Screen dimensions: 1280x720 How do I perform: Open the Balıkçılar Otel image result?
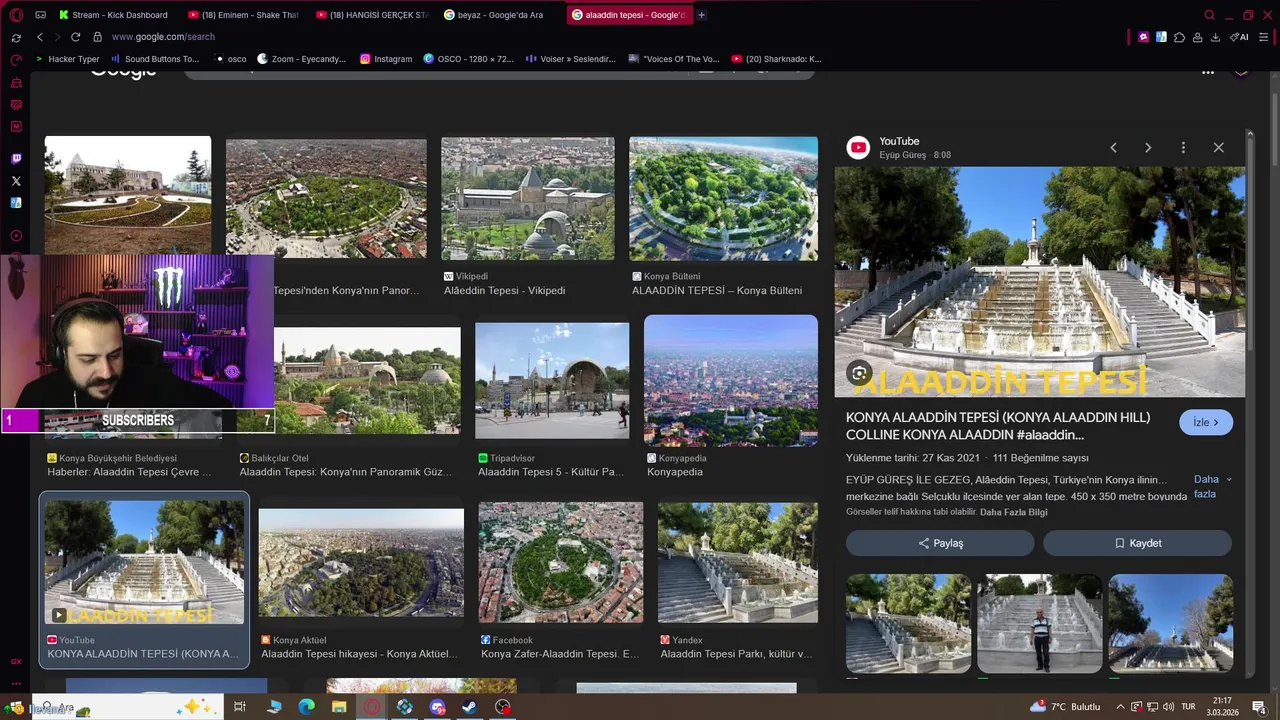pos(368,380)
